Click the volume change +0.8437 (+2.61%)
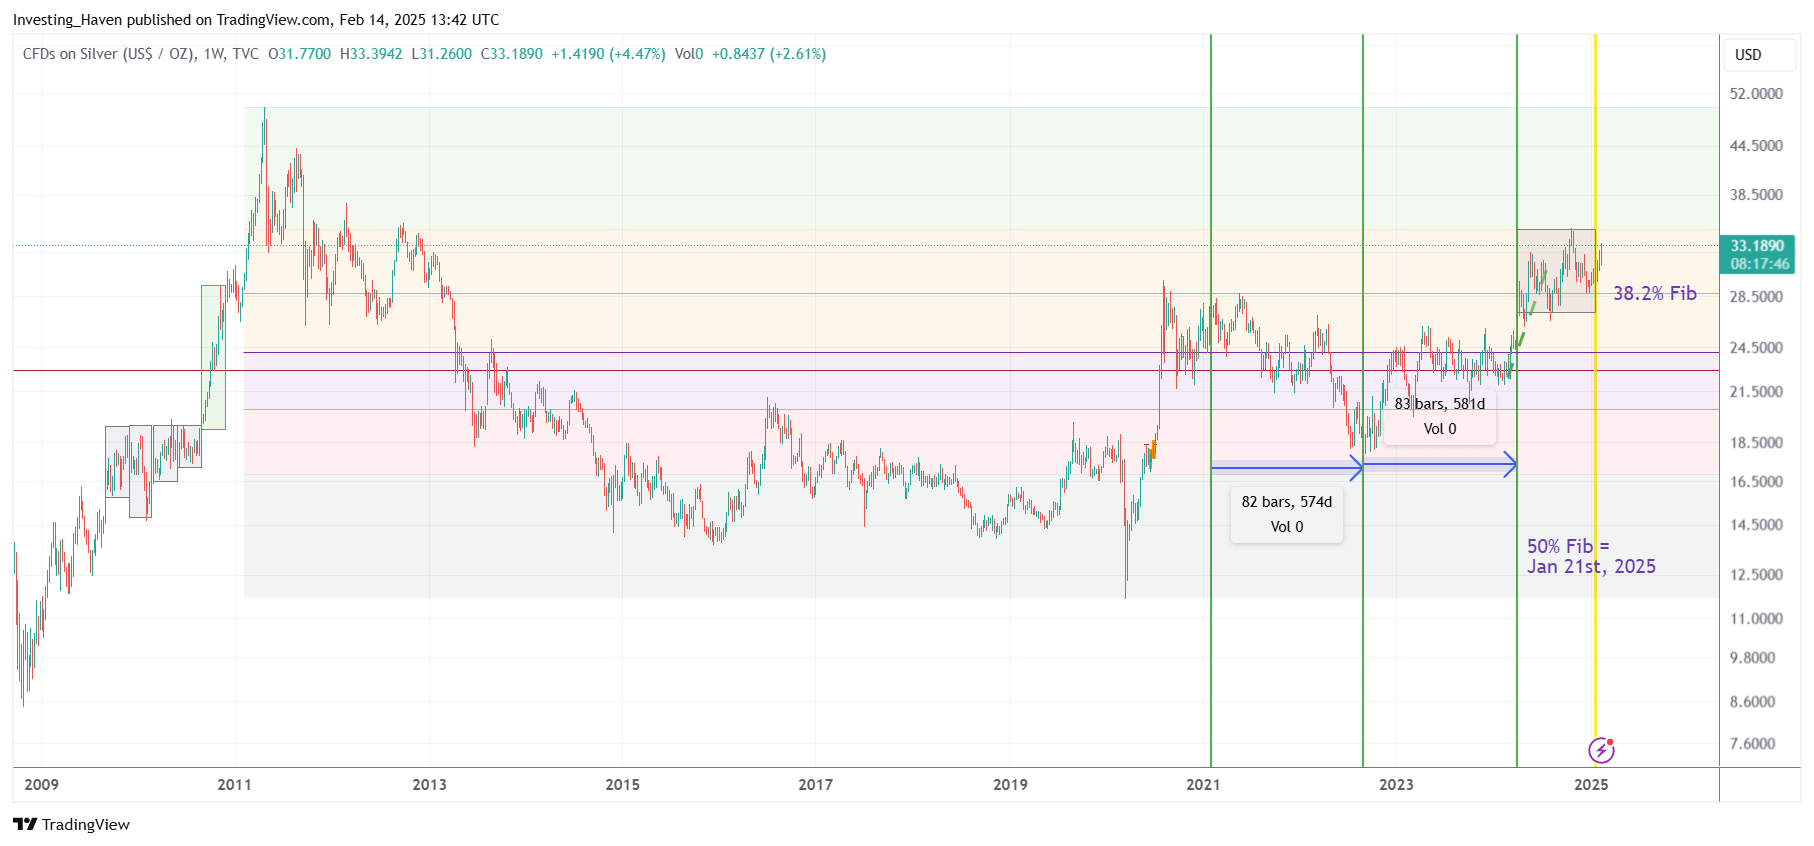The height and width of the screenshot is (846, 1814). (x=769, y=54)
